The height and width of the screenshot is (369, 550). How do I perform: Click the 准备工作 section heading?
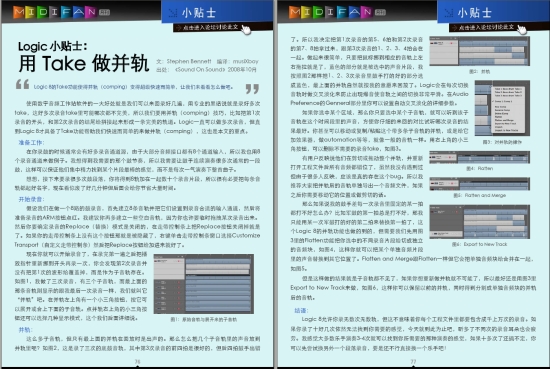(x=31, y=142)
